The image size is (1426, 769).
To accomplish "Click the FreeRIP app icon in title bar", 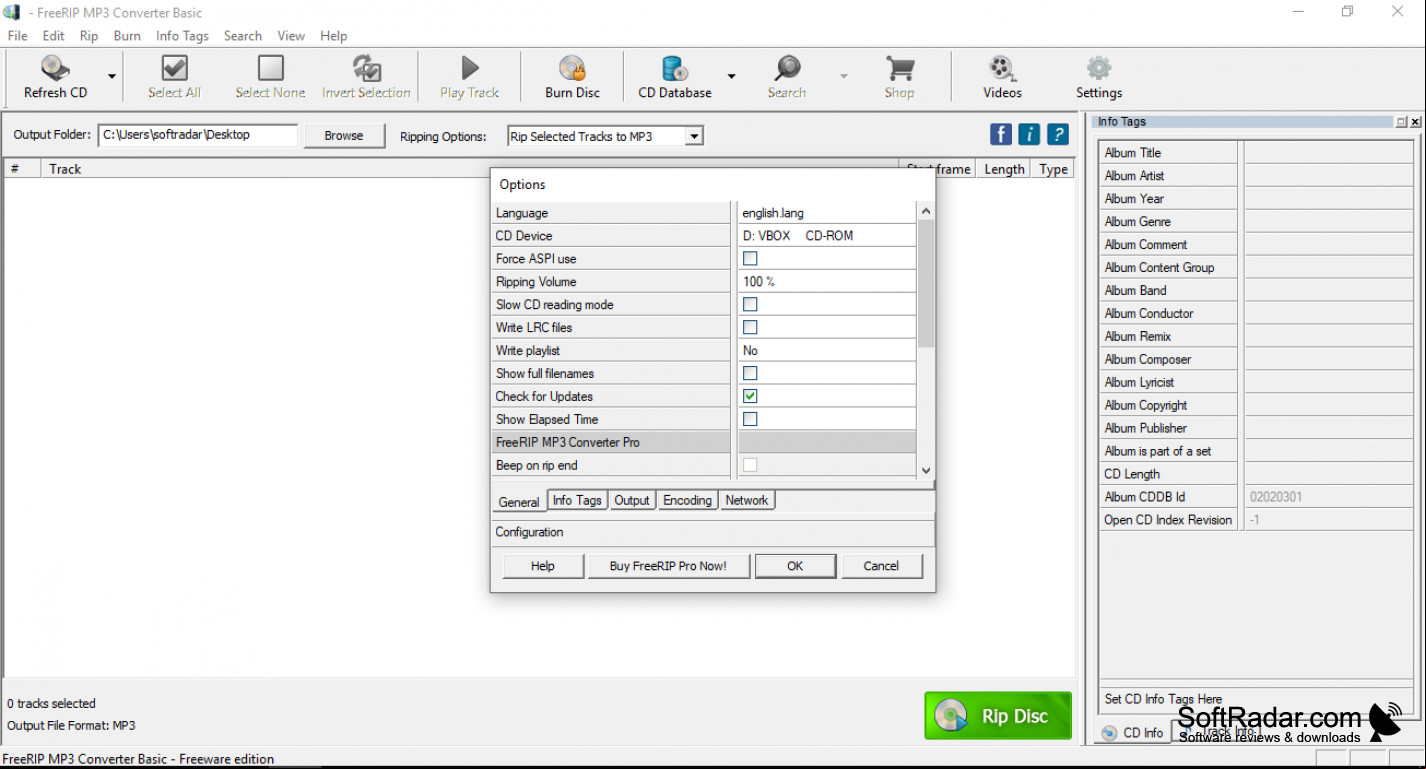I will 12,12.
